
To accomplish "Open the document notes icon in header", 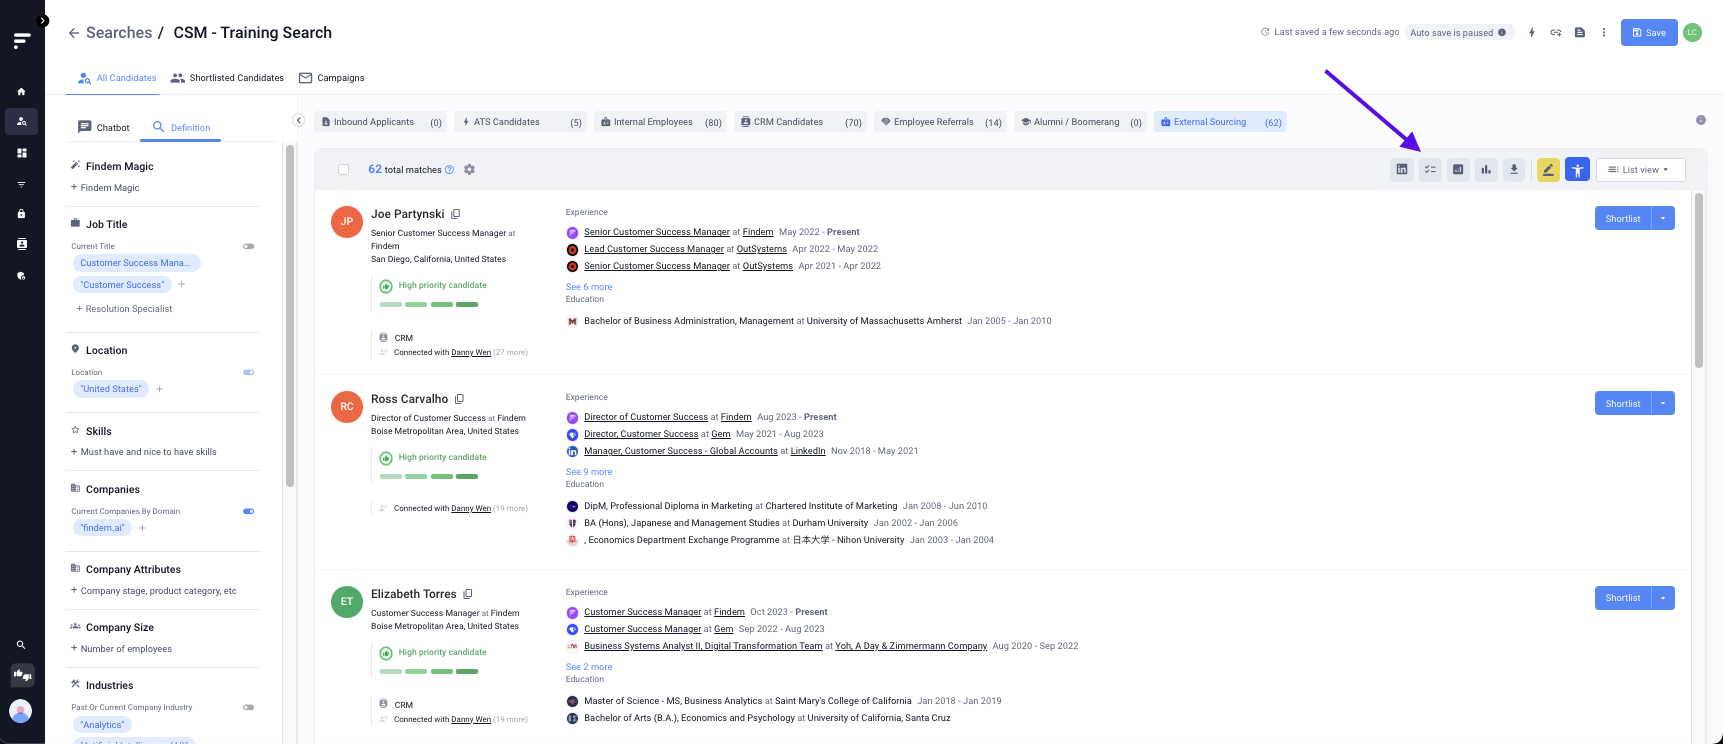I will point(1580,33).
